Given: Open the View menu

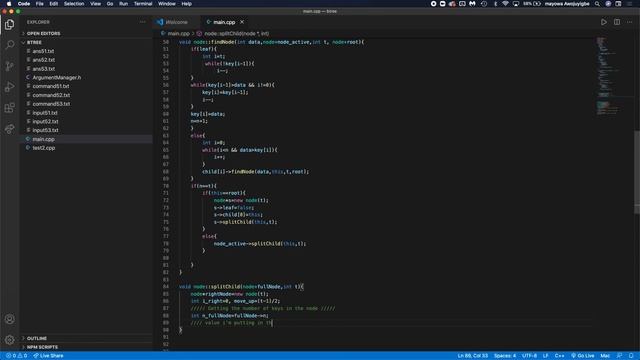Looking at the screenshot, I should (x=96, y=4).
